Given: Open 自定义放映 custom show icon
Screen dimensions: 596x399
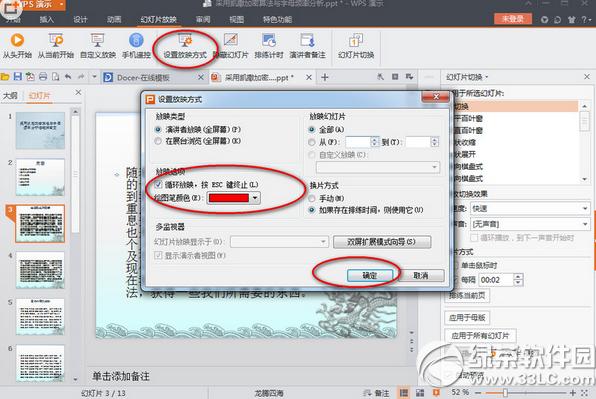Looking at the screenshot, I should pyautogui.click(x=97, y=40).
